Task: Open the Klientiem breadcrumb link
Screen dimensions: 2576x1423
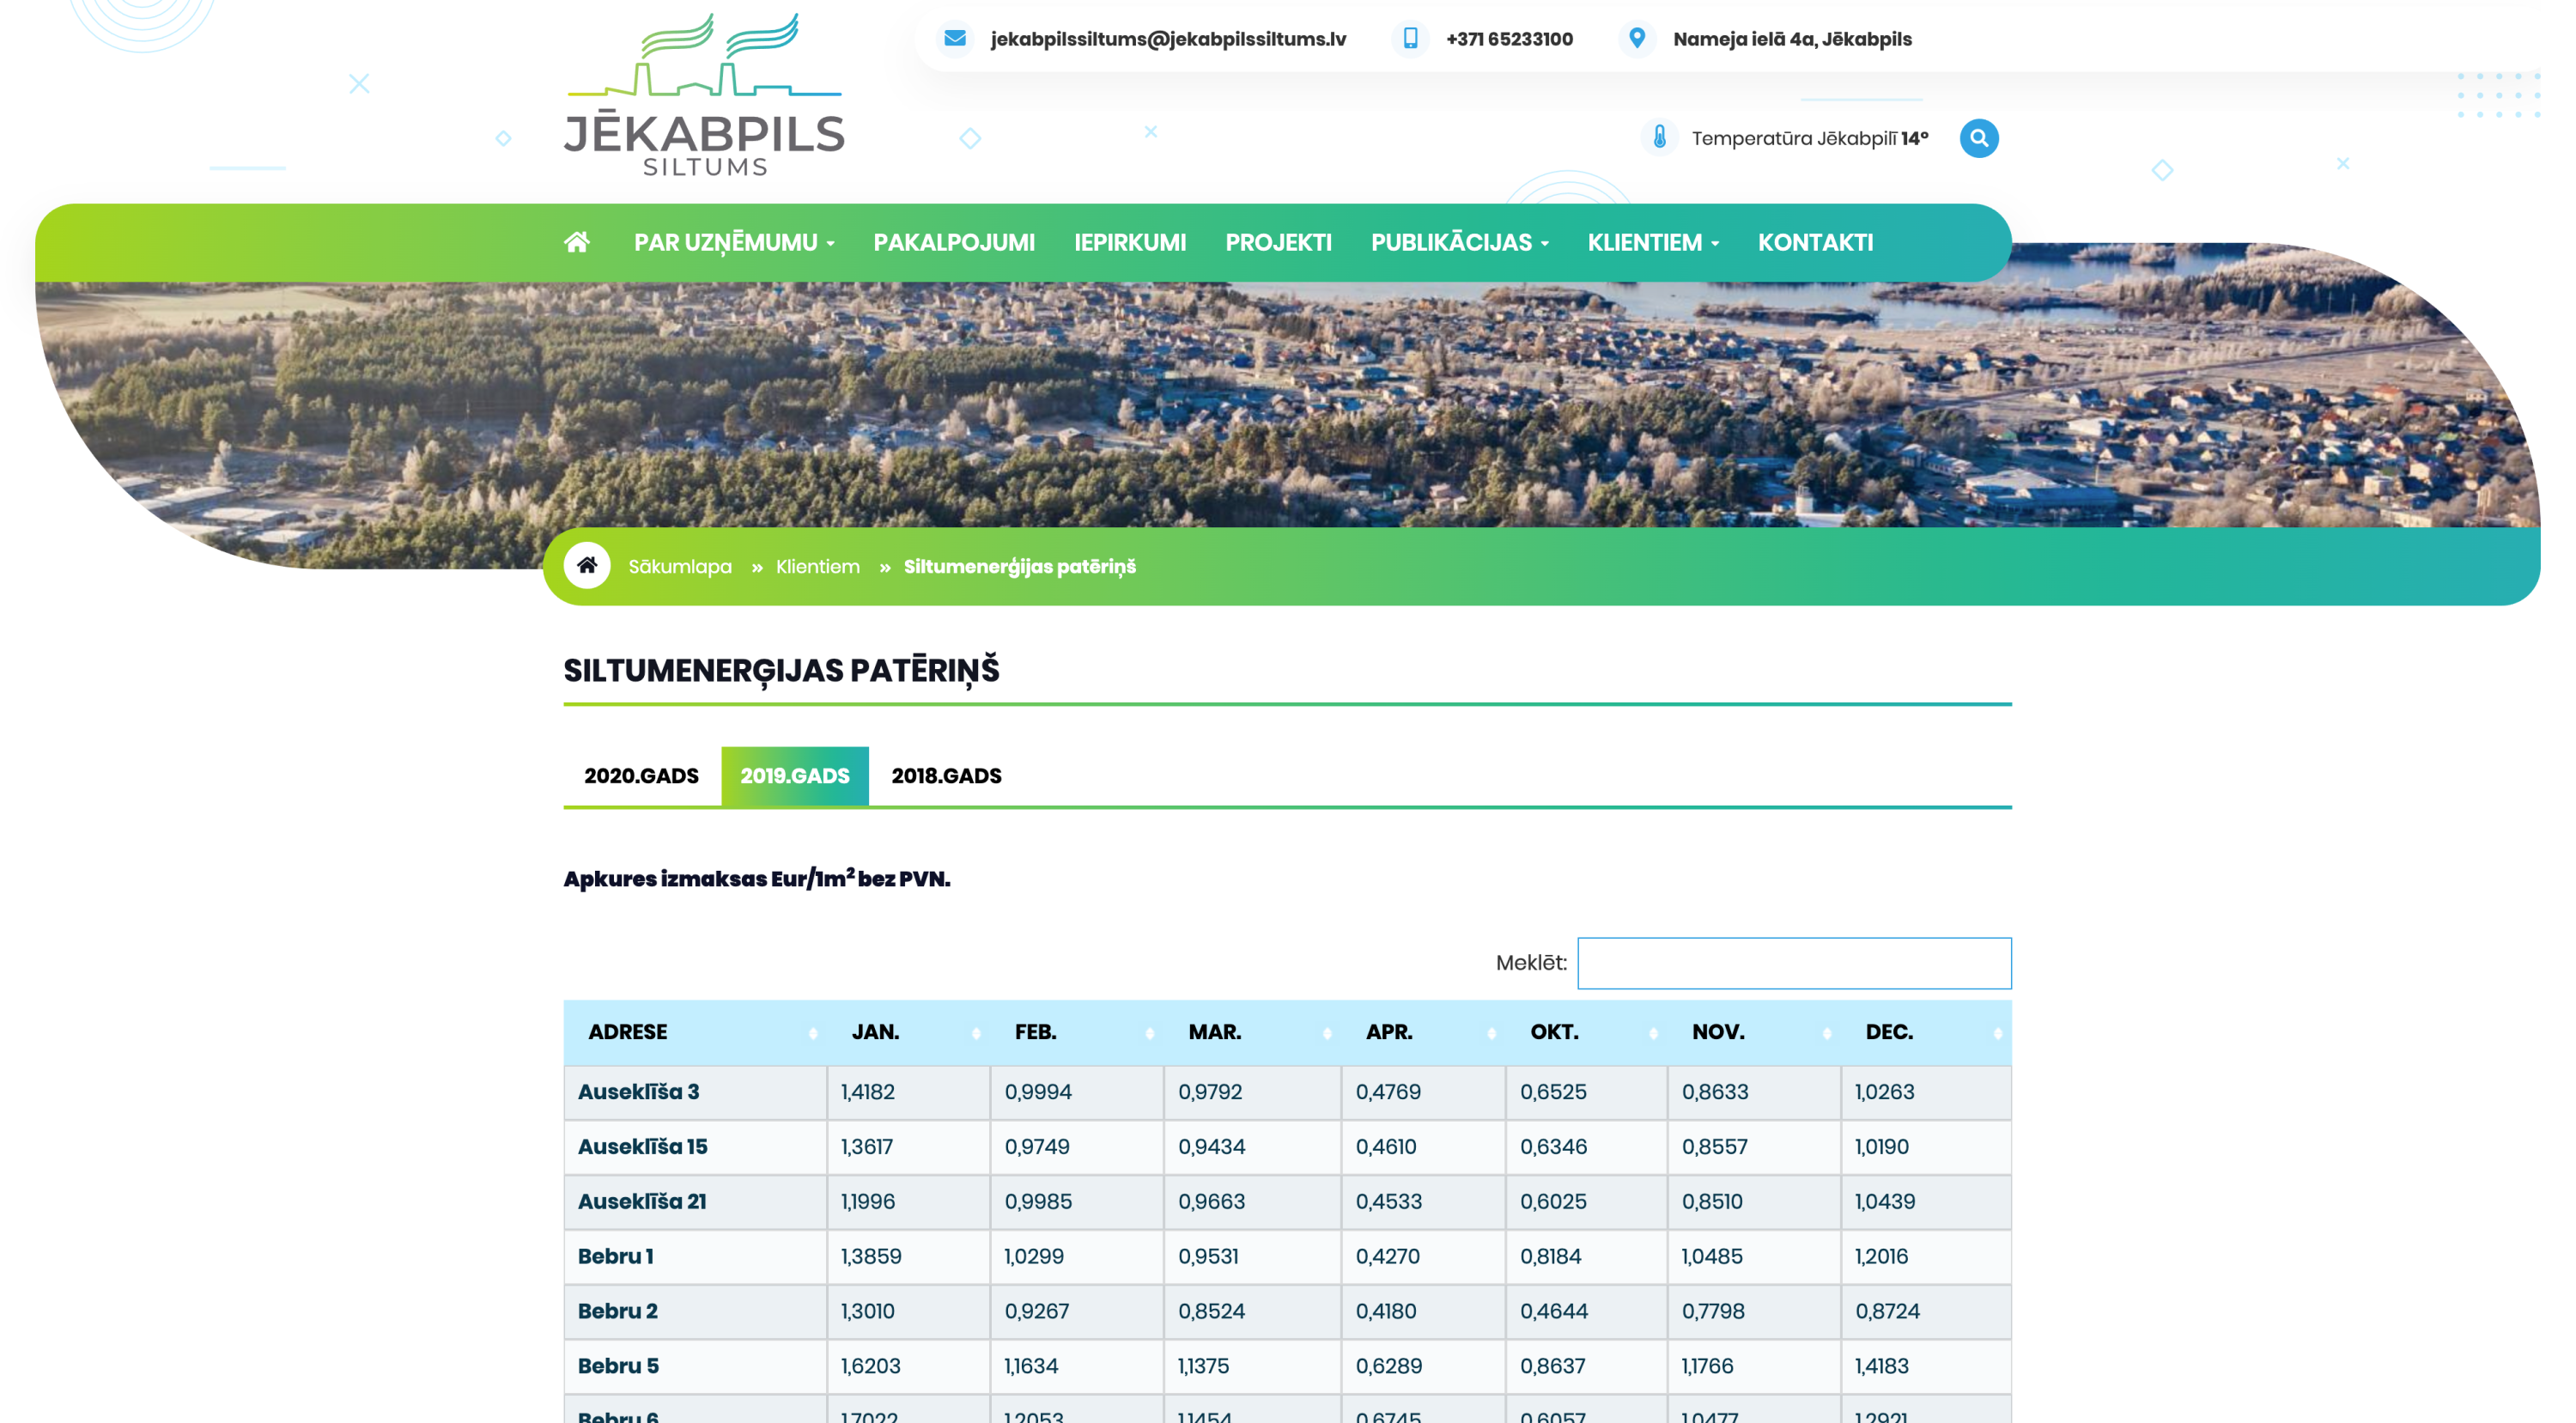Action: (817, 567)
